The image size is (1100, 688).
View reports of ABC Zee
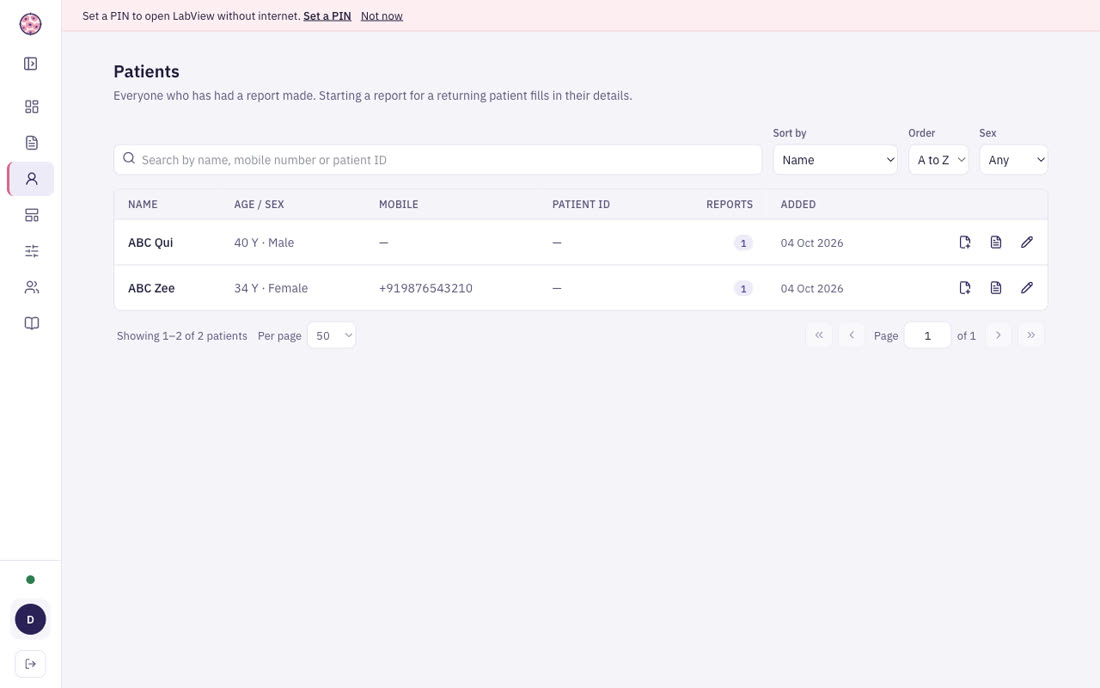pos(996,288)
